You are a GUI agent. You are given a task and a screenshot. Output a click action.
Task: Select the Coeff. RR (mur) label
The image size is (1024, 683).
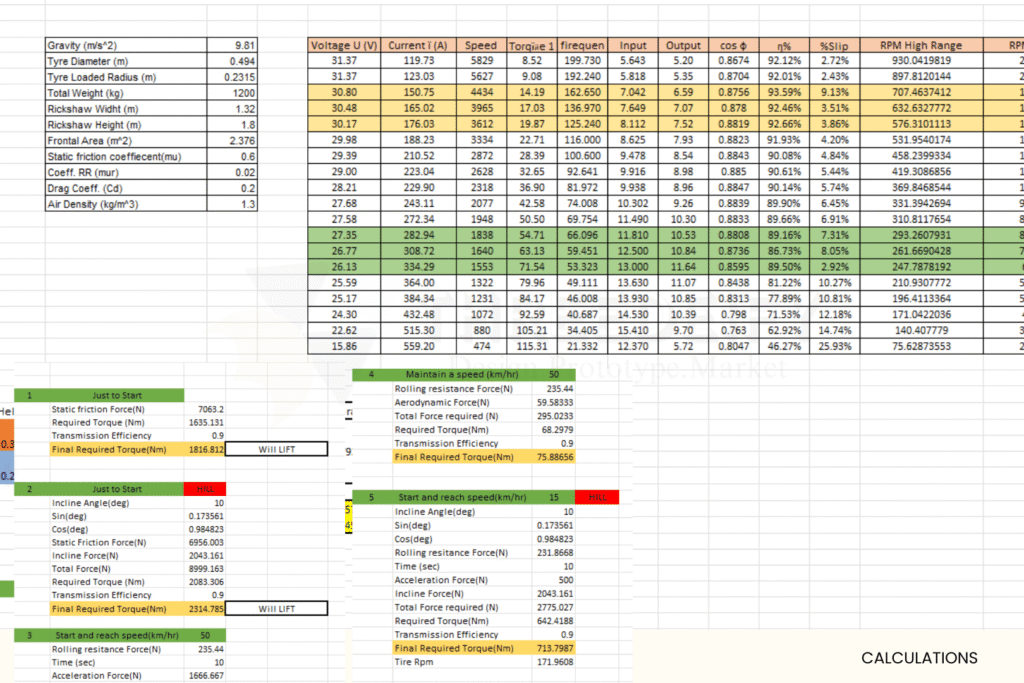(x=126, y=172)
